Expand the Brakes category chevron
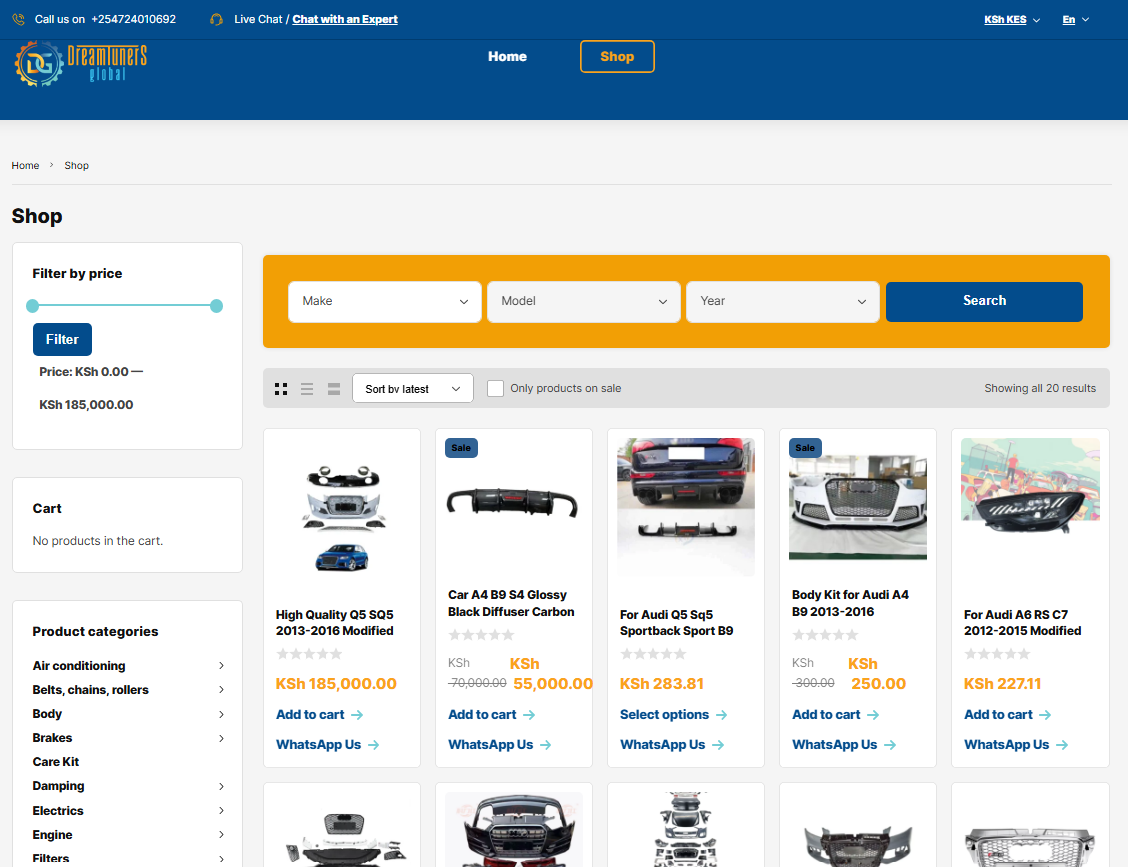1128x867 pixels. tap(221, 738)
